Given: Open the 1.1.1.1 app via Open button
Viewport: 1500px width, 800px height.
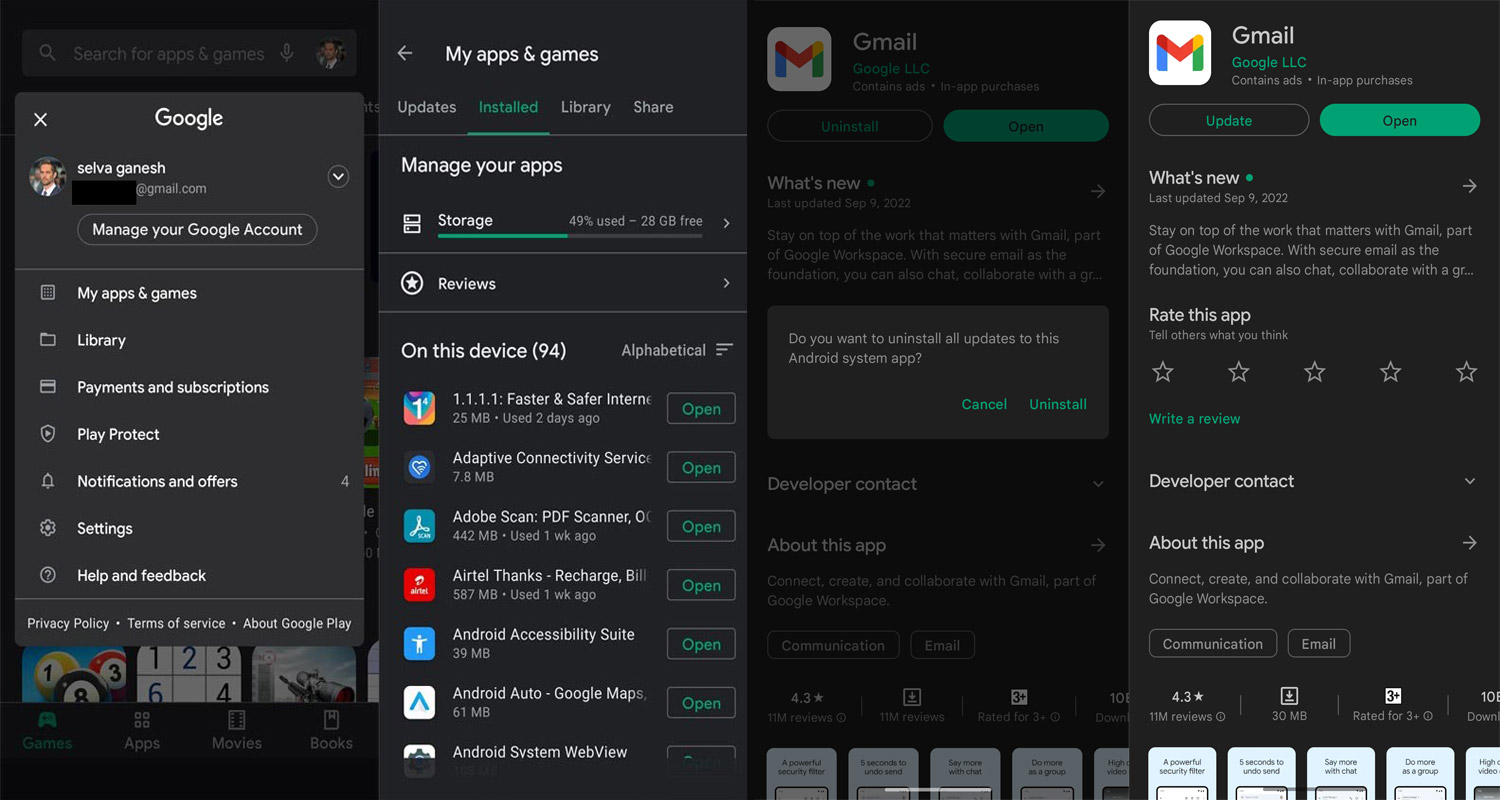Looking at the screenshot, I should click(x=701, y=409).
